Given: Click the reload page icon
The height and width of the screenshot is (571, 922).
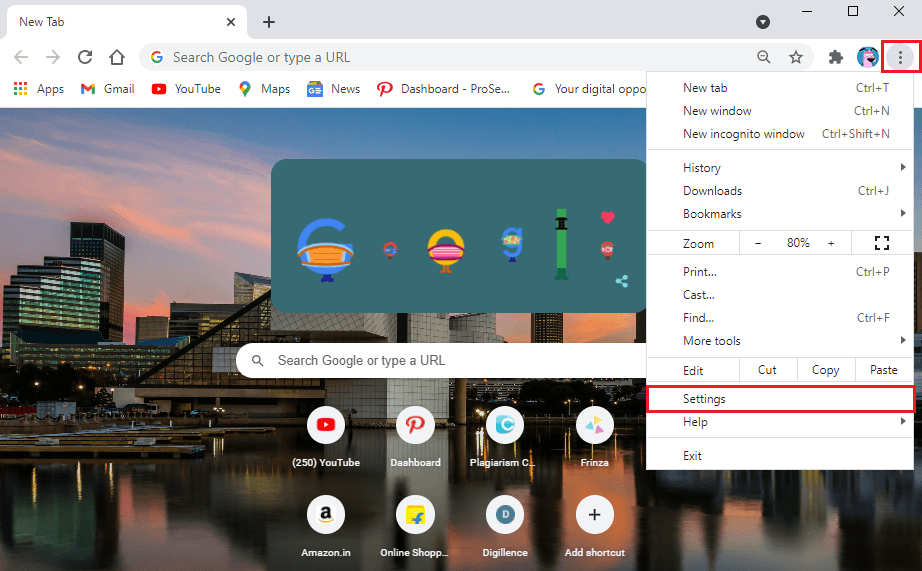Looking at the screenshot, I should click(85, 57).
